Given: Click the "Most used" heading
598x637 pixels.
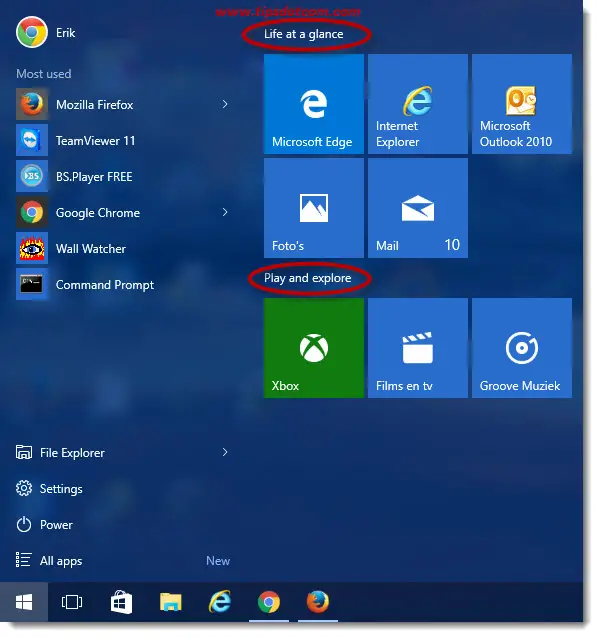Looking at the screenshot, I should click(44, 74).
